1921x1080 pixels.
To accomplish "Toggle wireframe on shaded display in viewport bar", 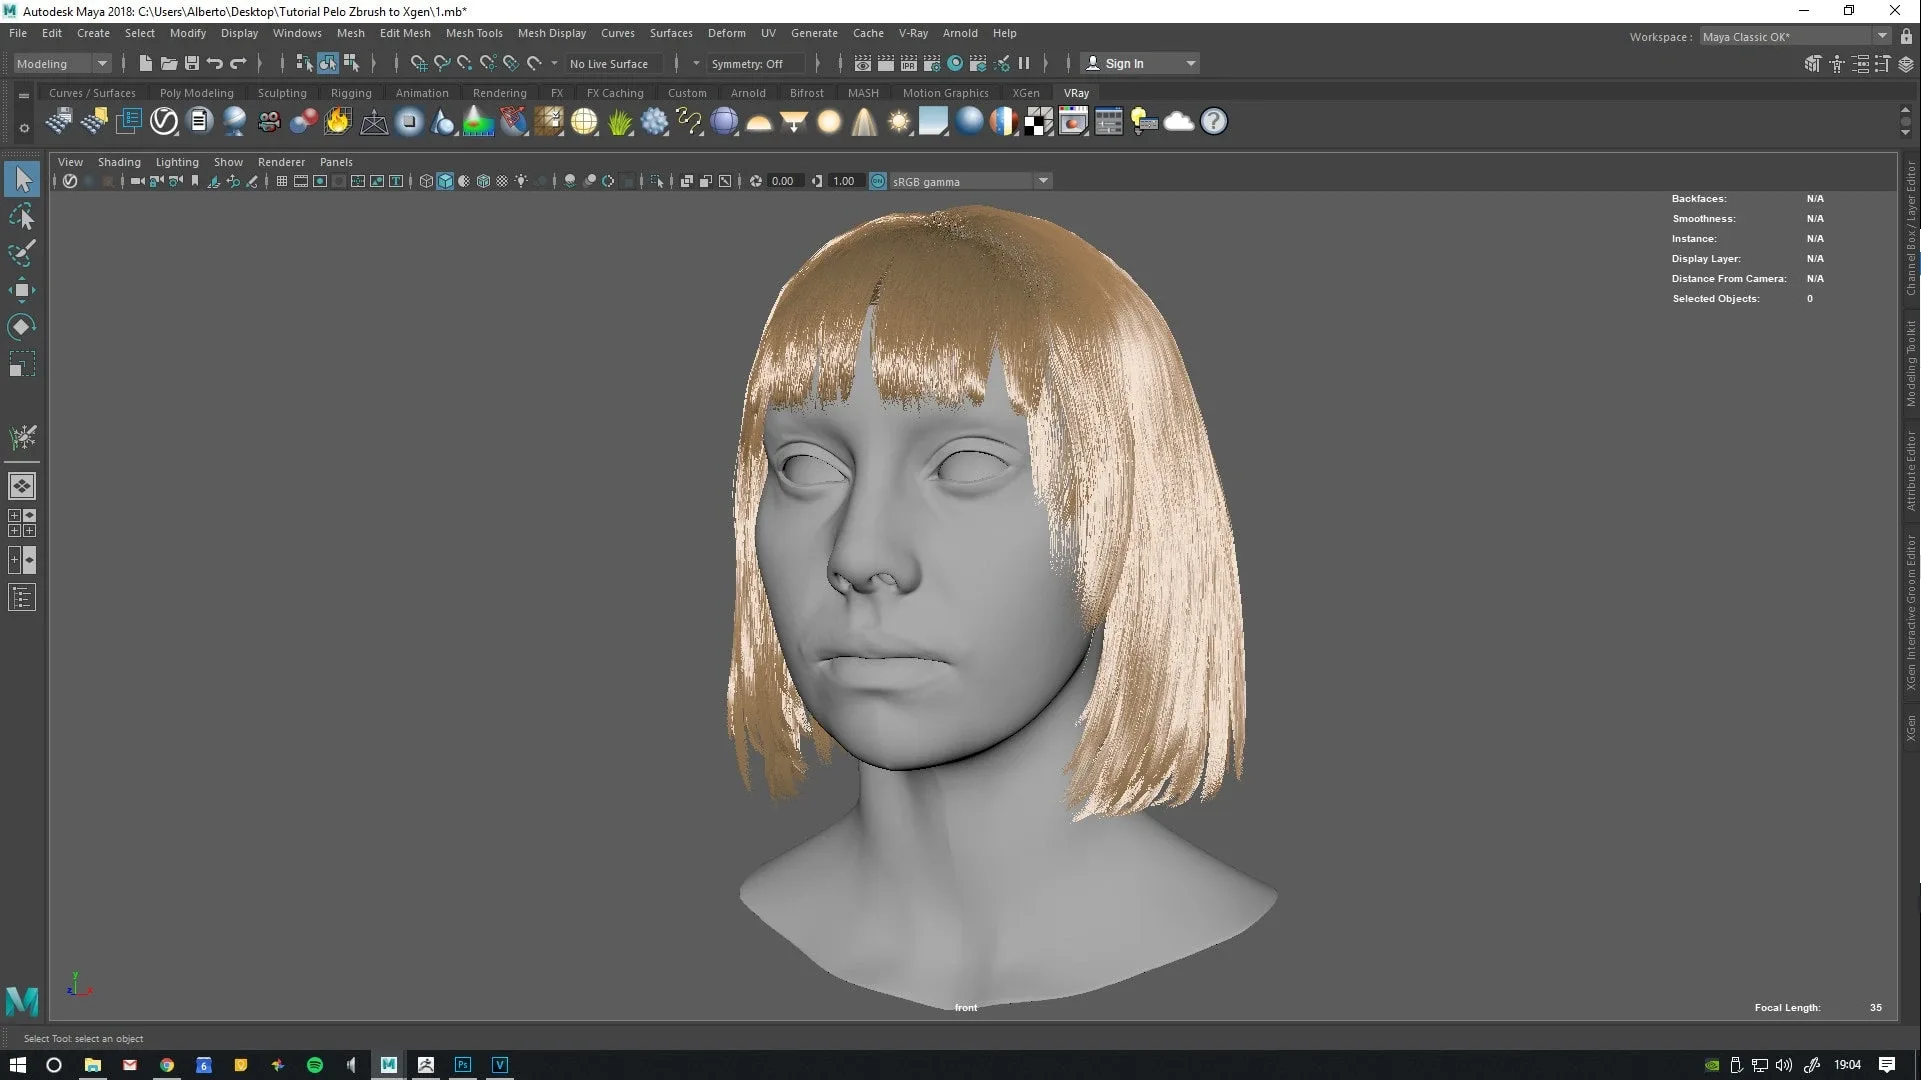I will [x=463, y=181].
